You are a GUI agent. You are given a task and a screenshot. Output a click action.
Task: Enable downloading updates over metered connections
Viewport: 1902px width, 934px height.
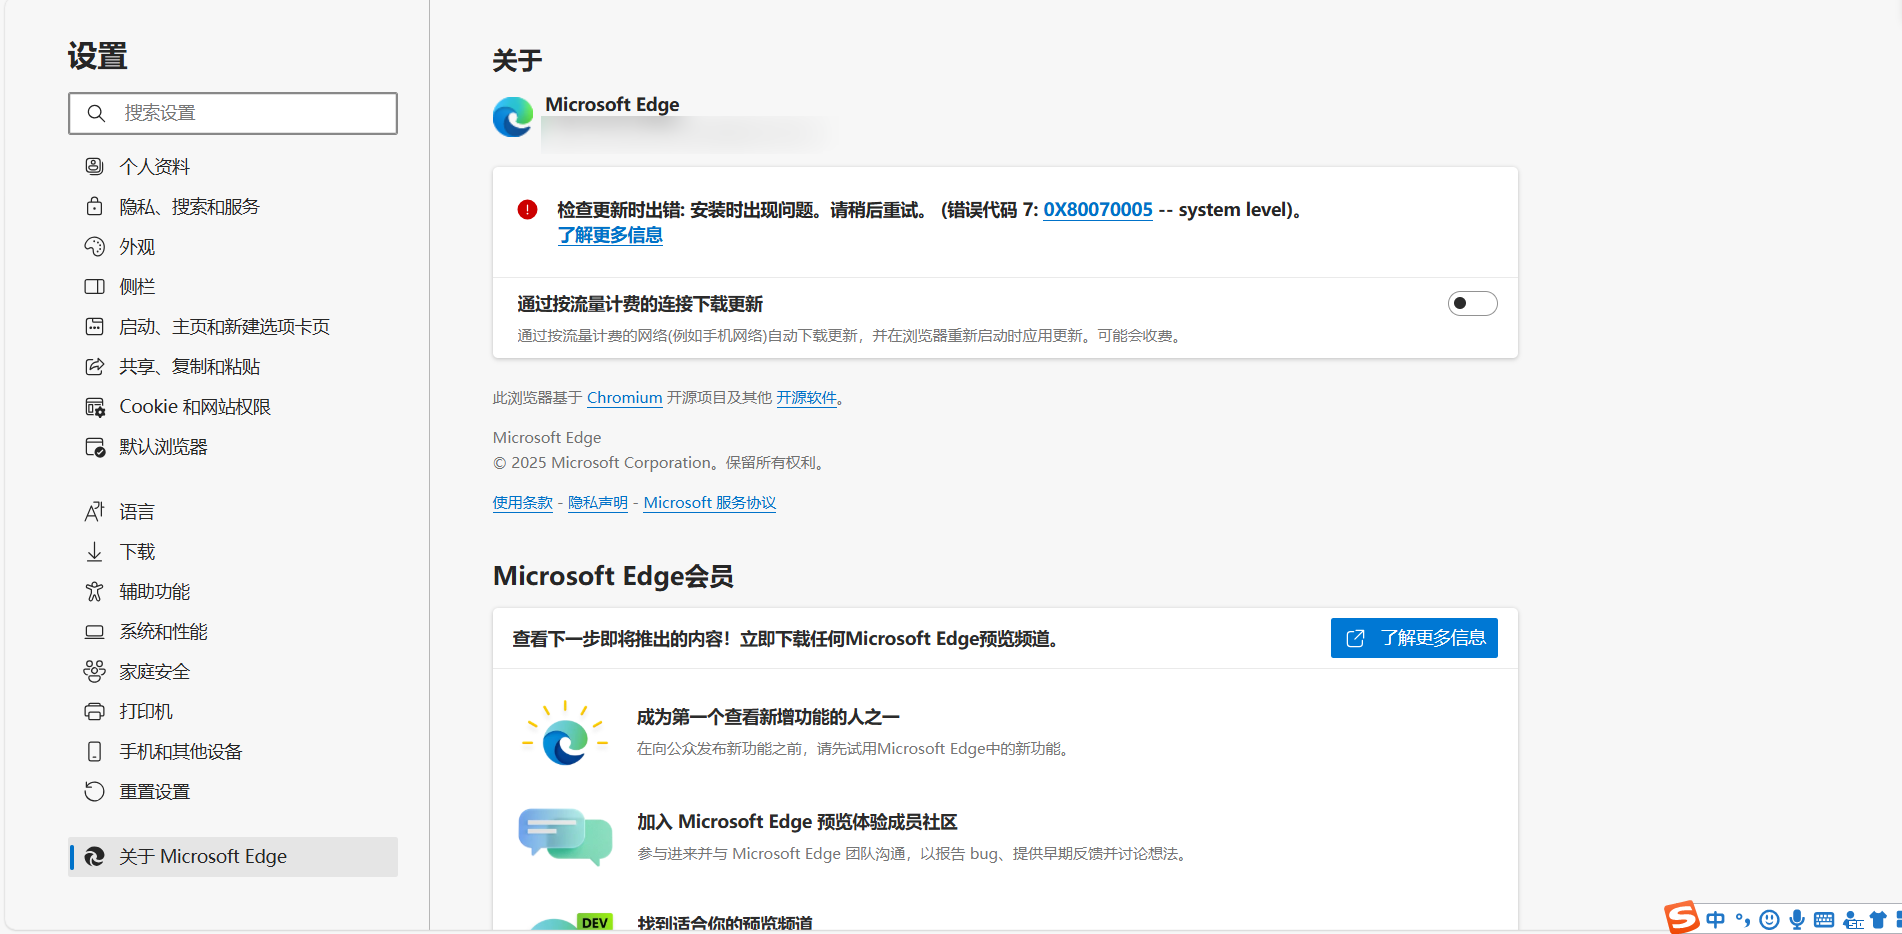(1472, 303)
